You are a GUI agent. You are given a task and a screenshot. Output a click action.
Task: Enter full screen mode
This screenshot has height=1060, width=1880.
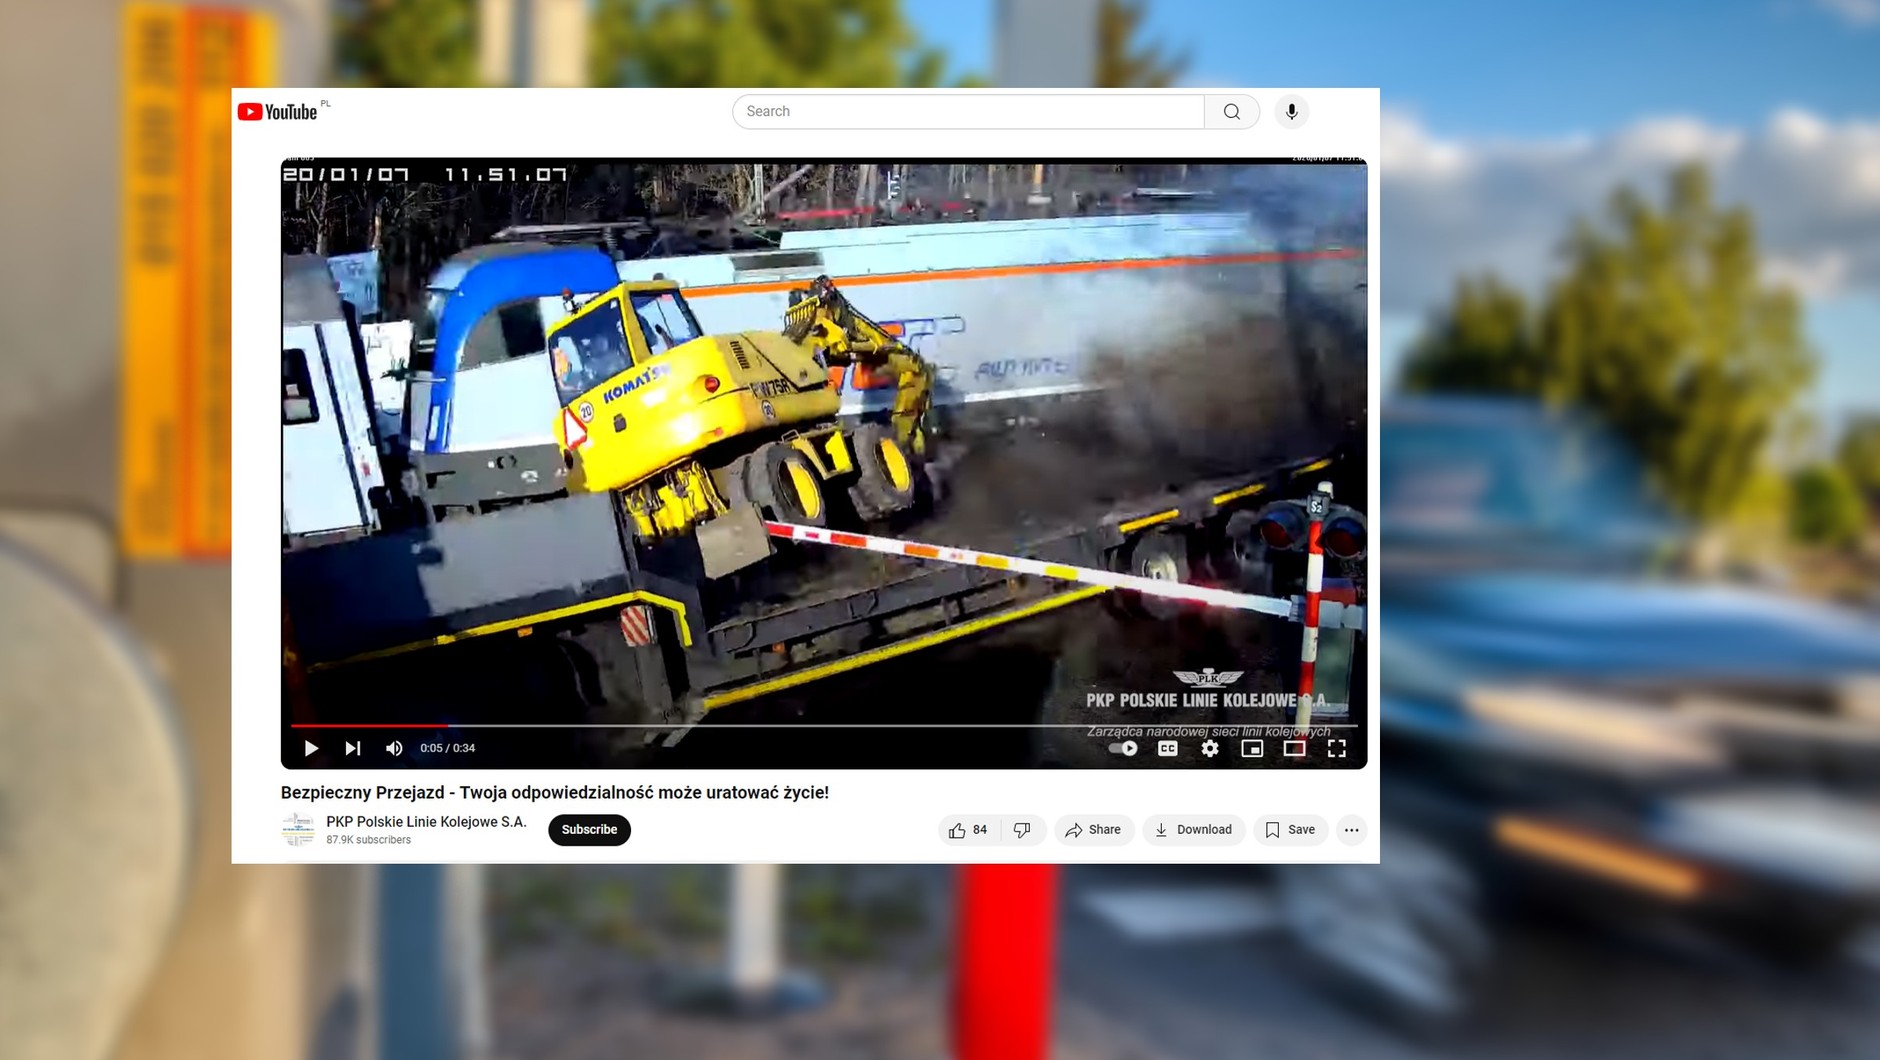pos(1336,748)
